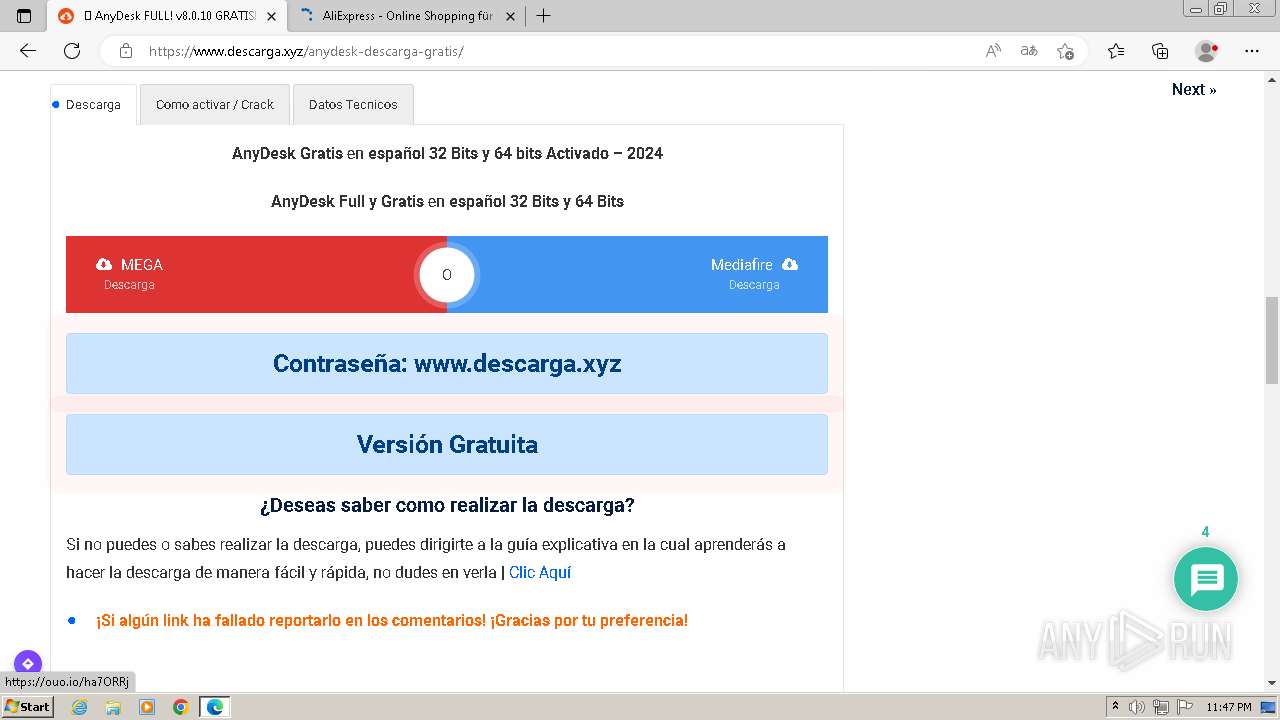Open Settings and more ellipsis menu
This screenshot has width=1280, height=720.
tap(1252, 51)
